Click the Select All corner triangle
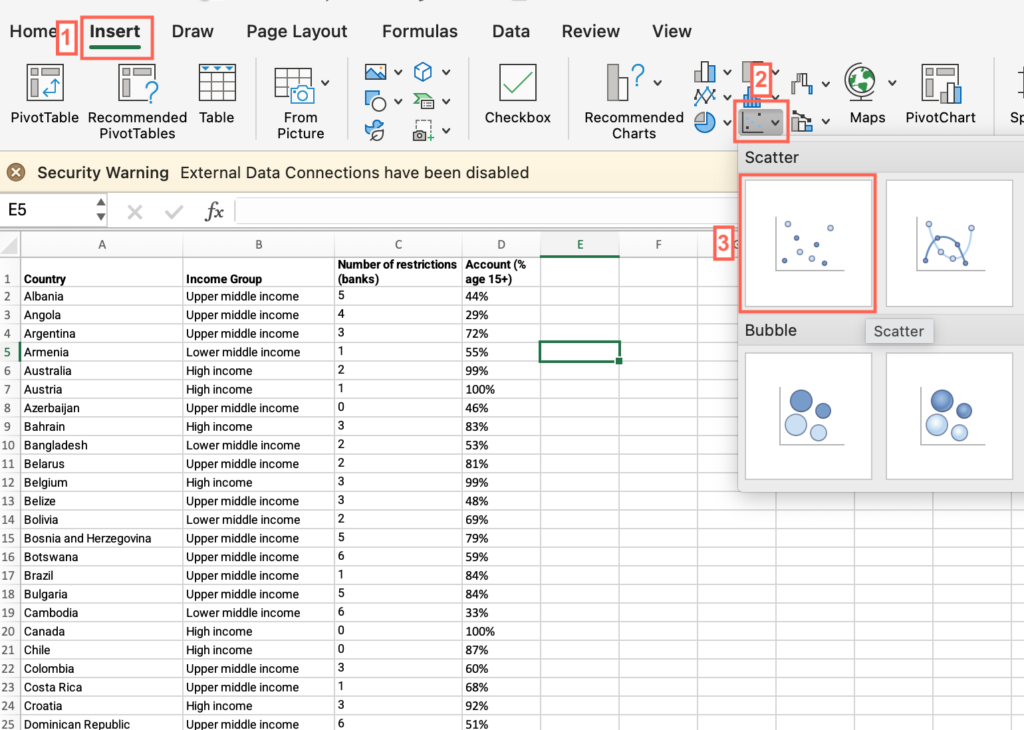Screen dimensions: 1024x730 pyautogui.click(x=10, y=246)
